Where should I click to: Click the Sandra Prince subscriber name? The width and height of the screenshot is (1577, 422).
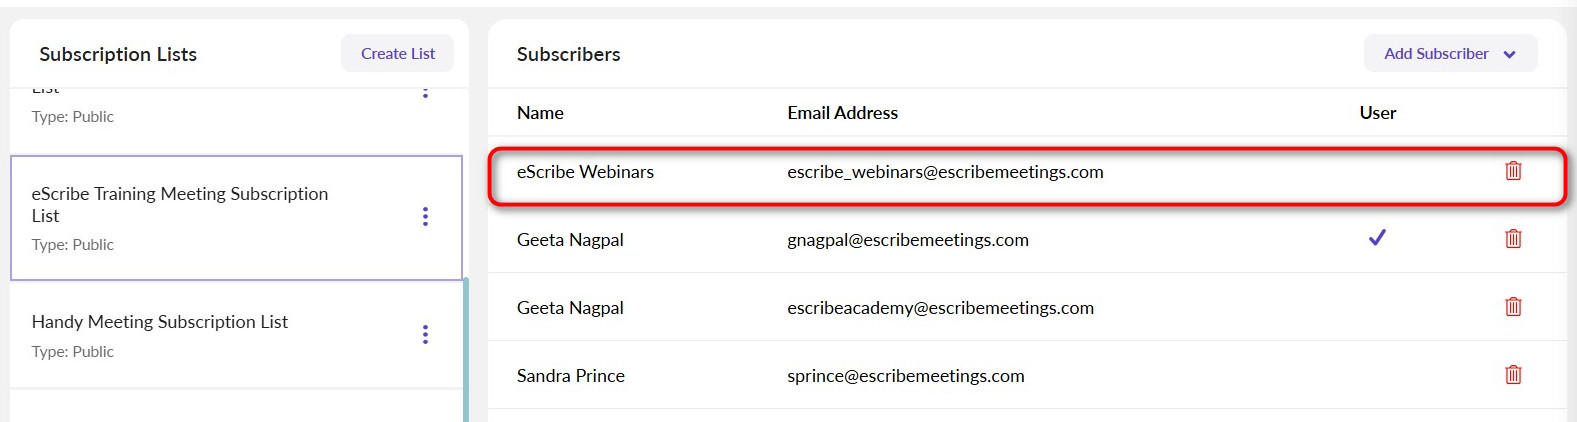coord(570,376)
